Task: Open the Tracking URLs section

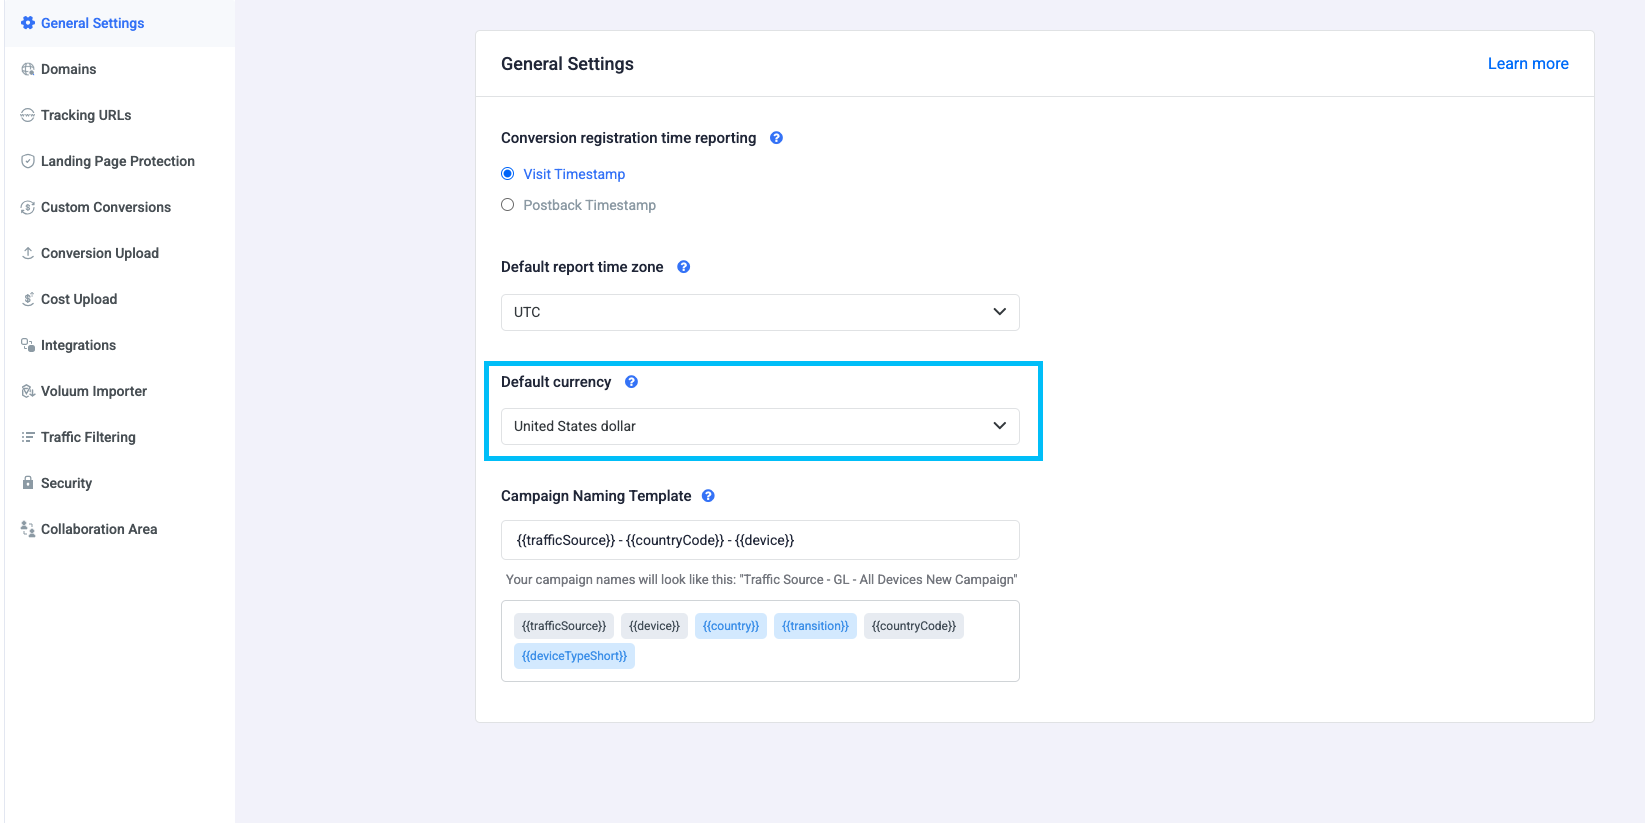Action: point(120,115)
